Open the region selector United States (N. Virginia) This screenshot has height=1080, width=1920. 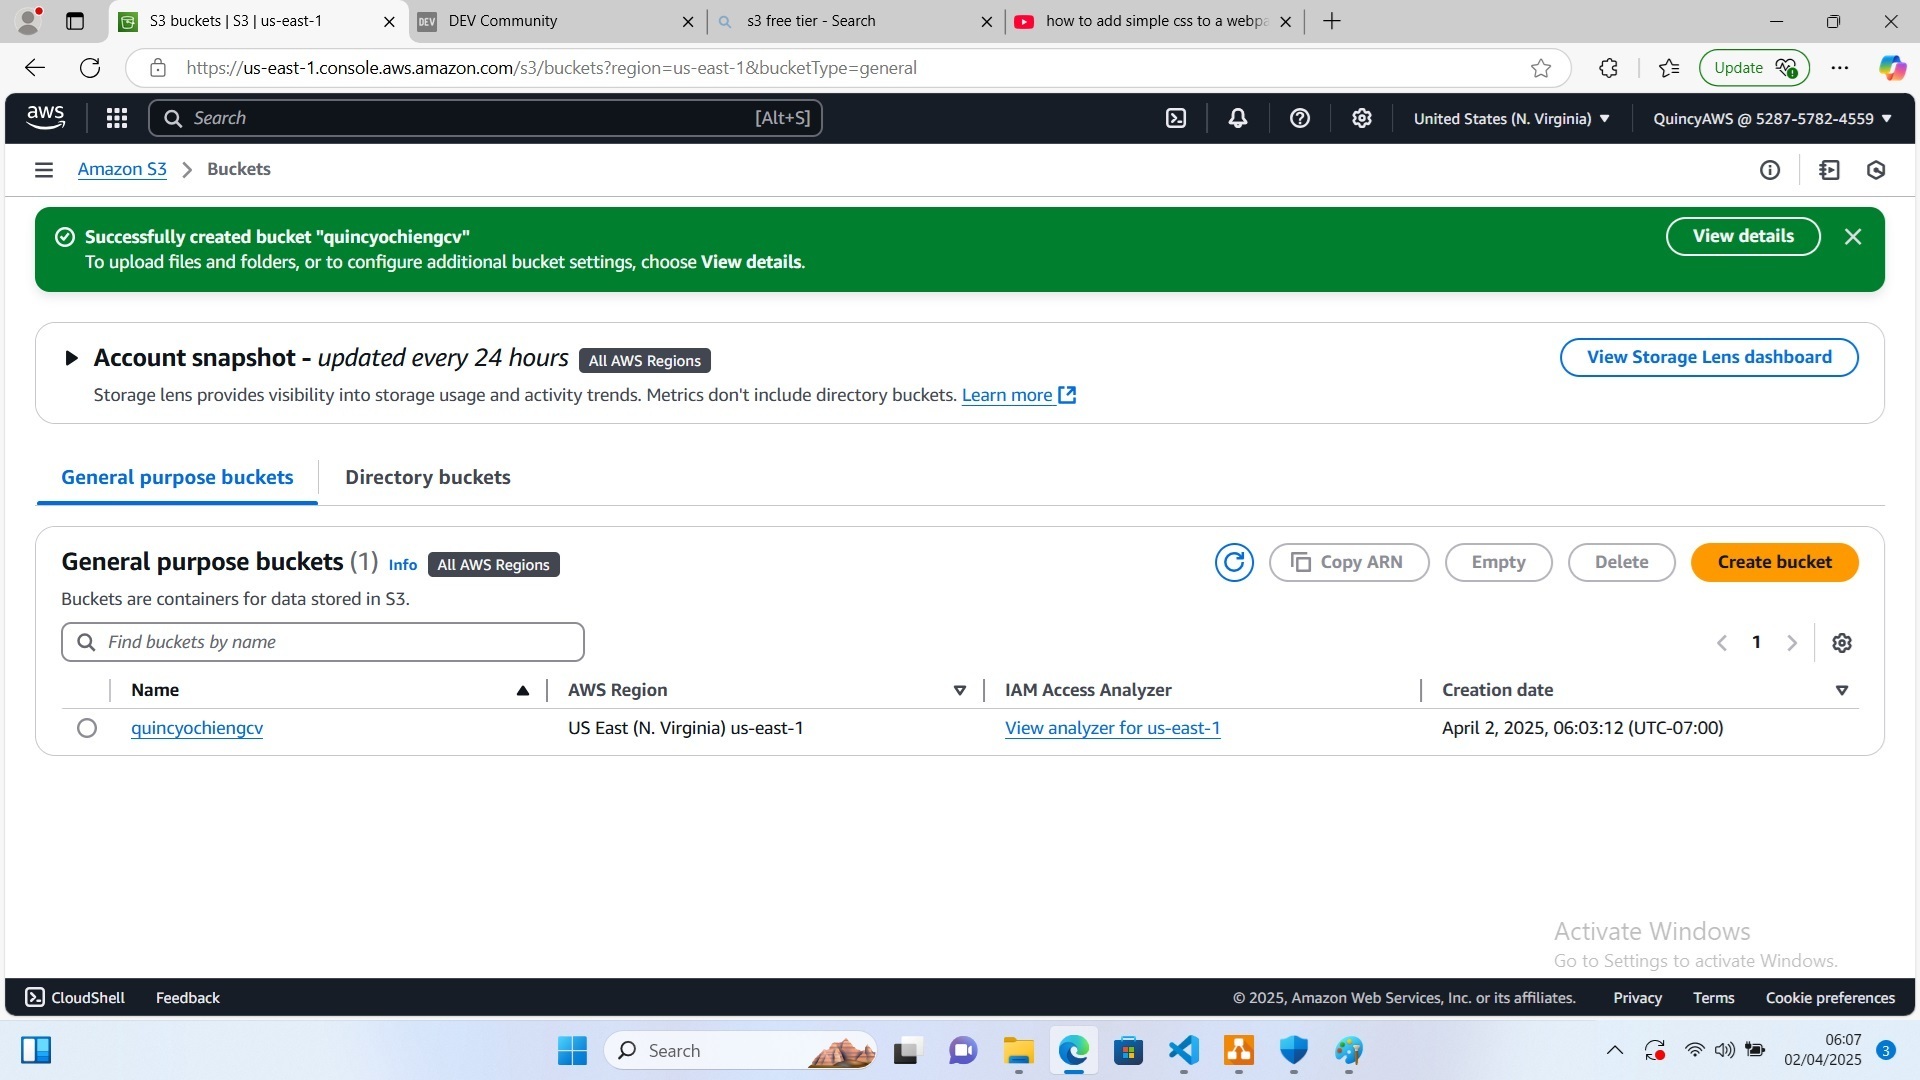click(1511, 118)
